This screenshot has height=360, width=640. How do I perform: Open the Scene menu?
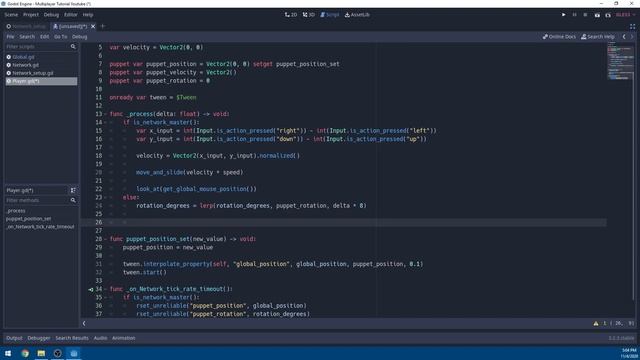pos(11,15)
